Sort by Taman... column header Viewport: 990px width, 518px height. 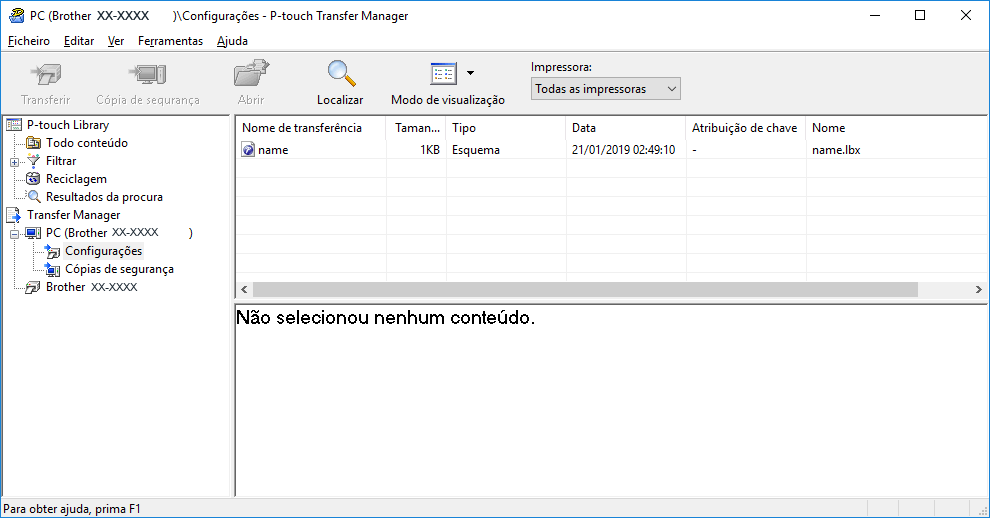point(415,128)
